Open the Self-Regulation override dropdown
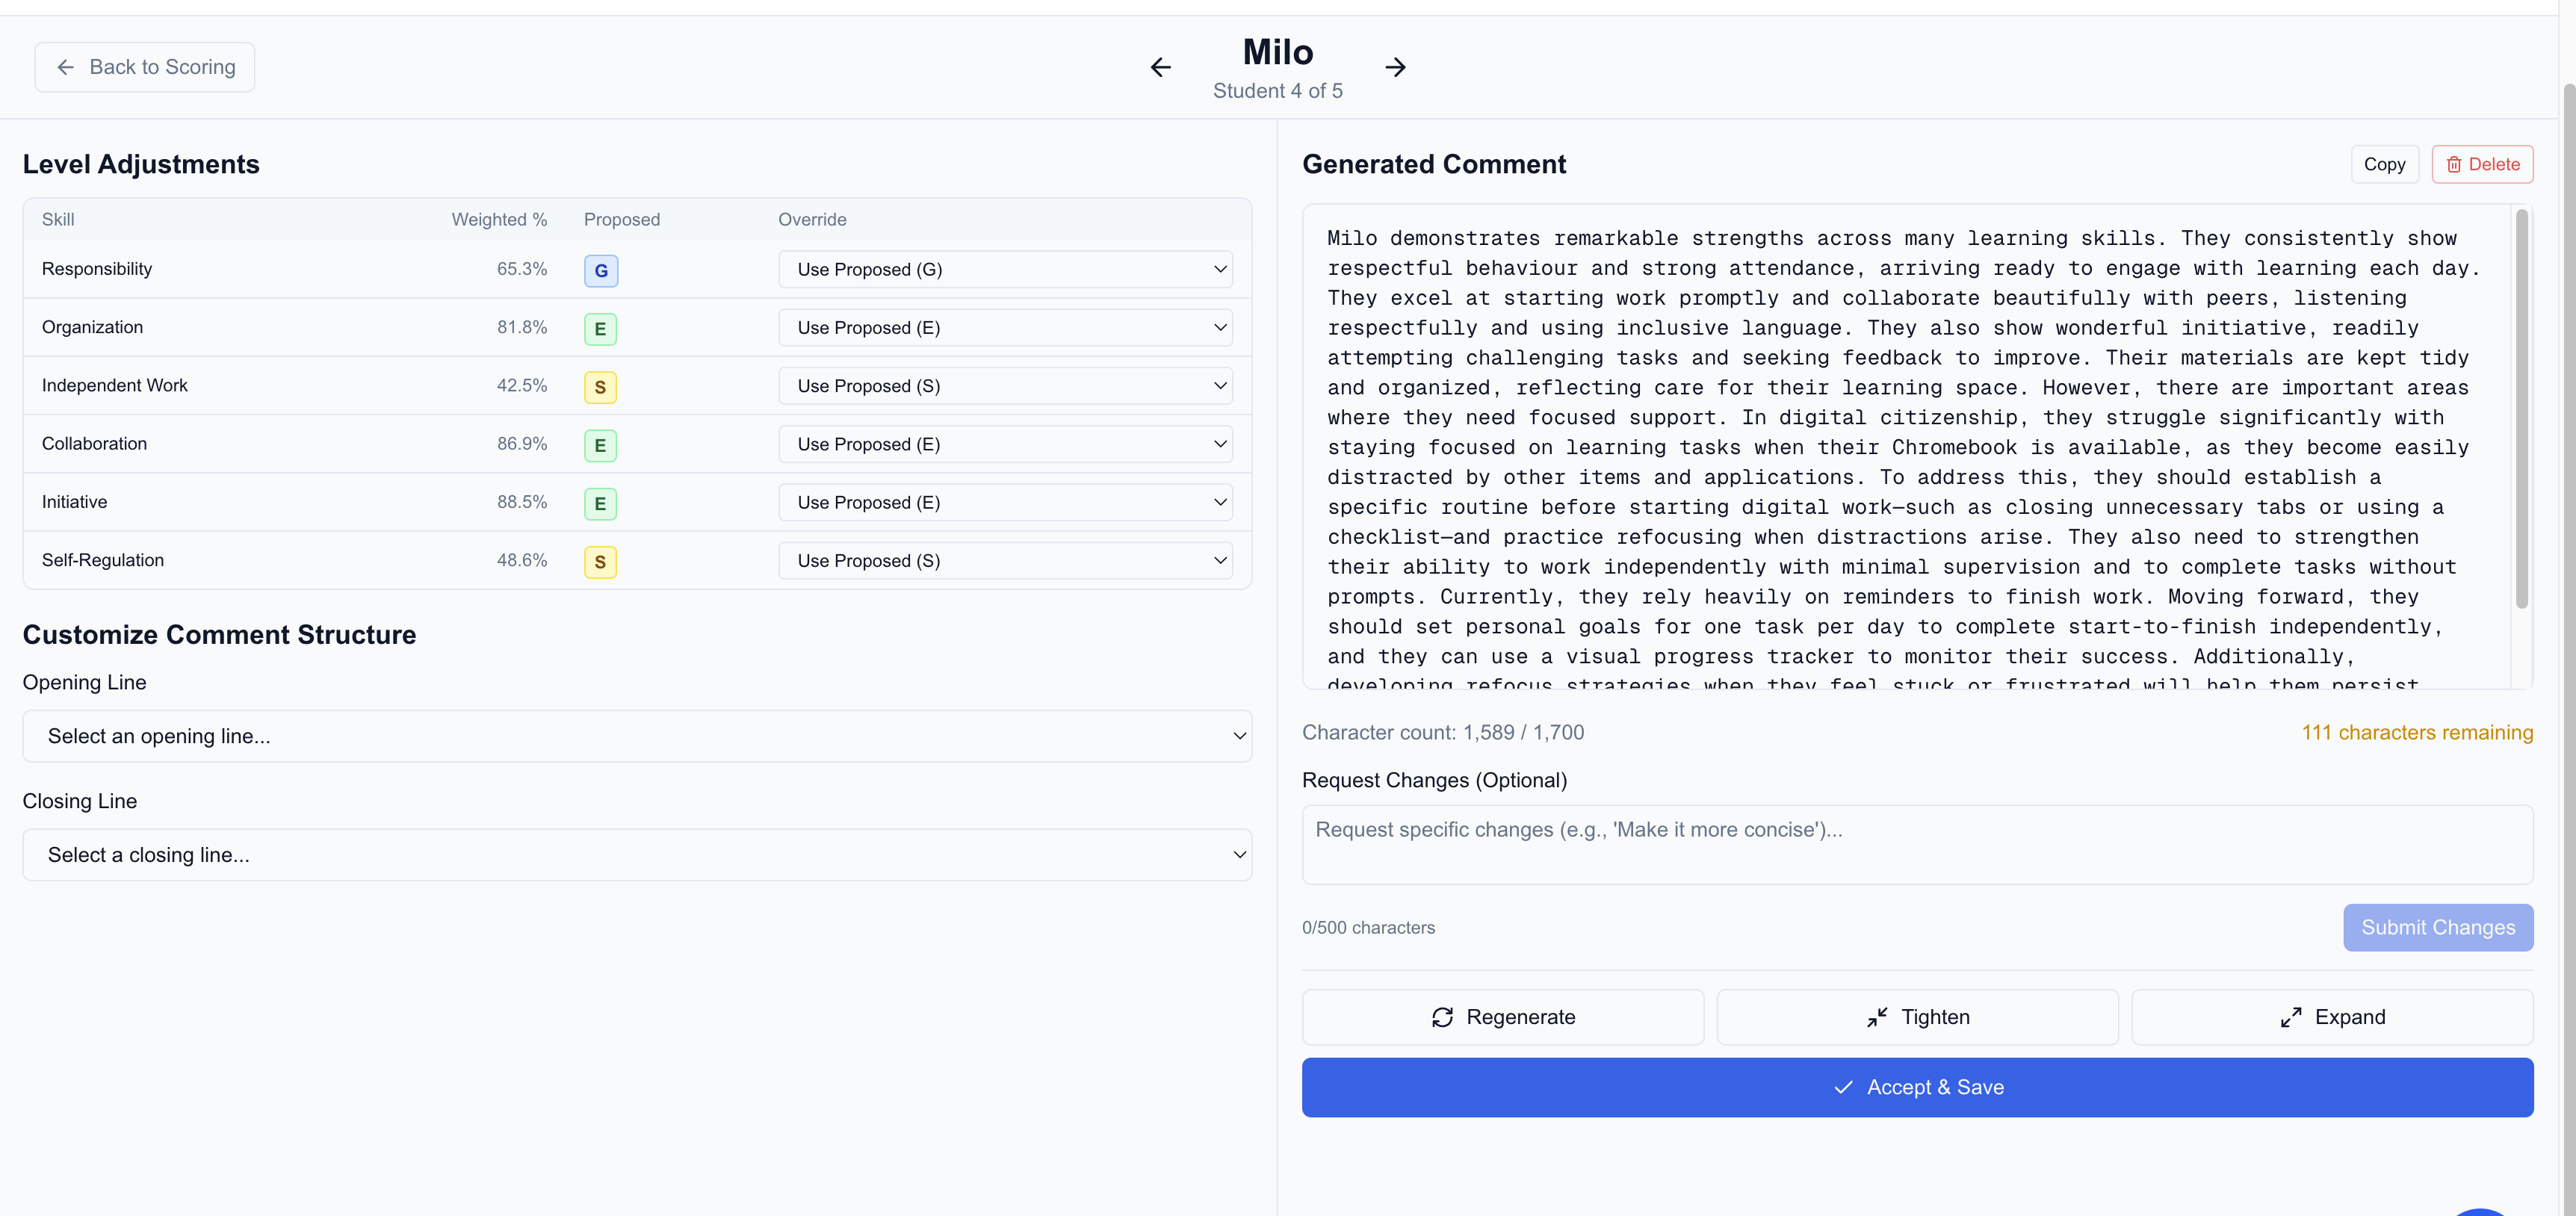Viewport: 2576px width, 1216px height. (1004, 561)
